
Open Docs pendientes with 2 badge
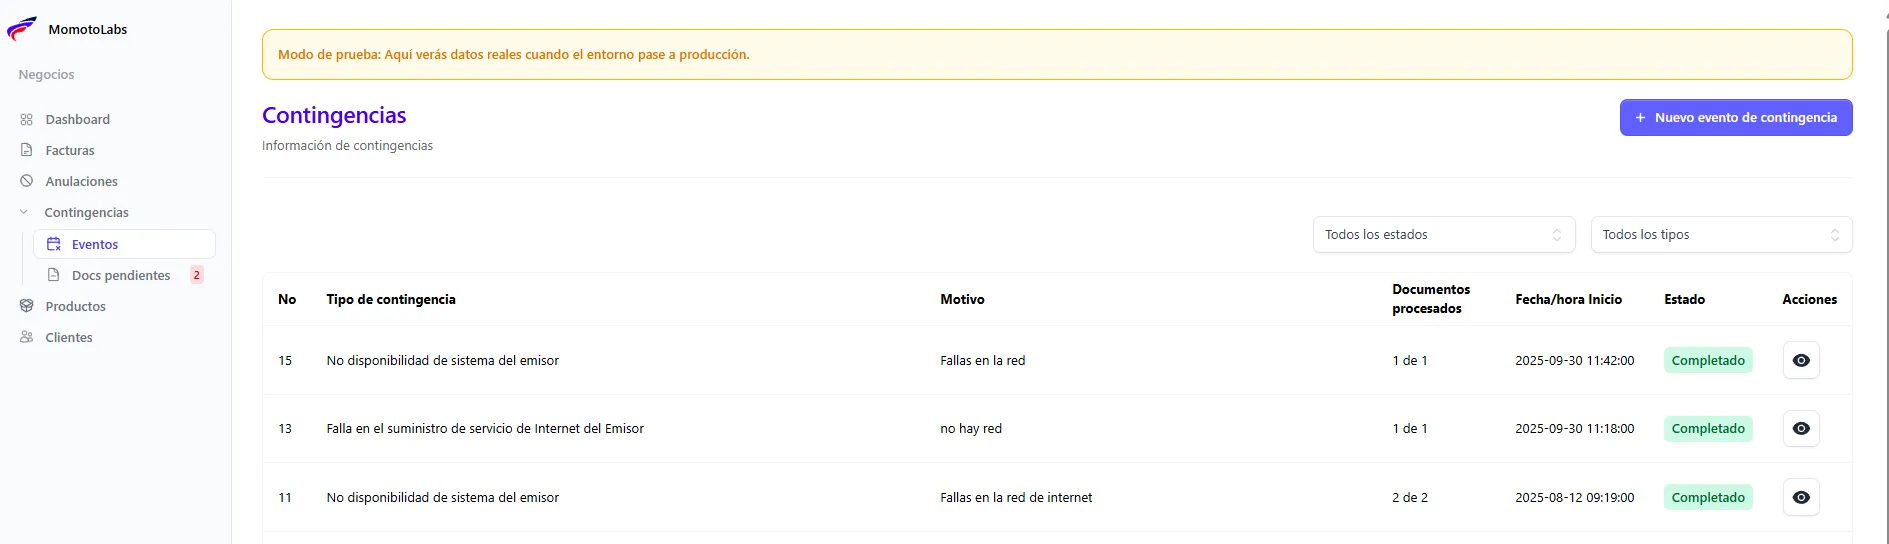pos(121,275)
